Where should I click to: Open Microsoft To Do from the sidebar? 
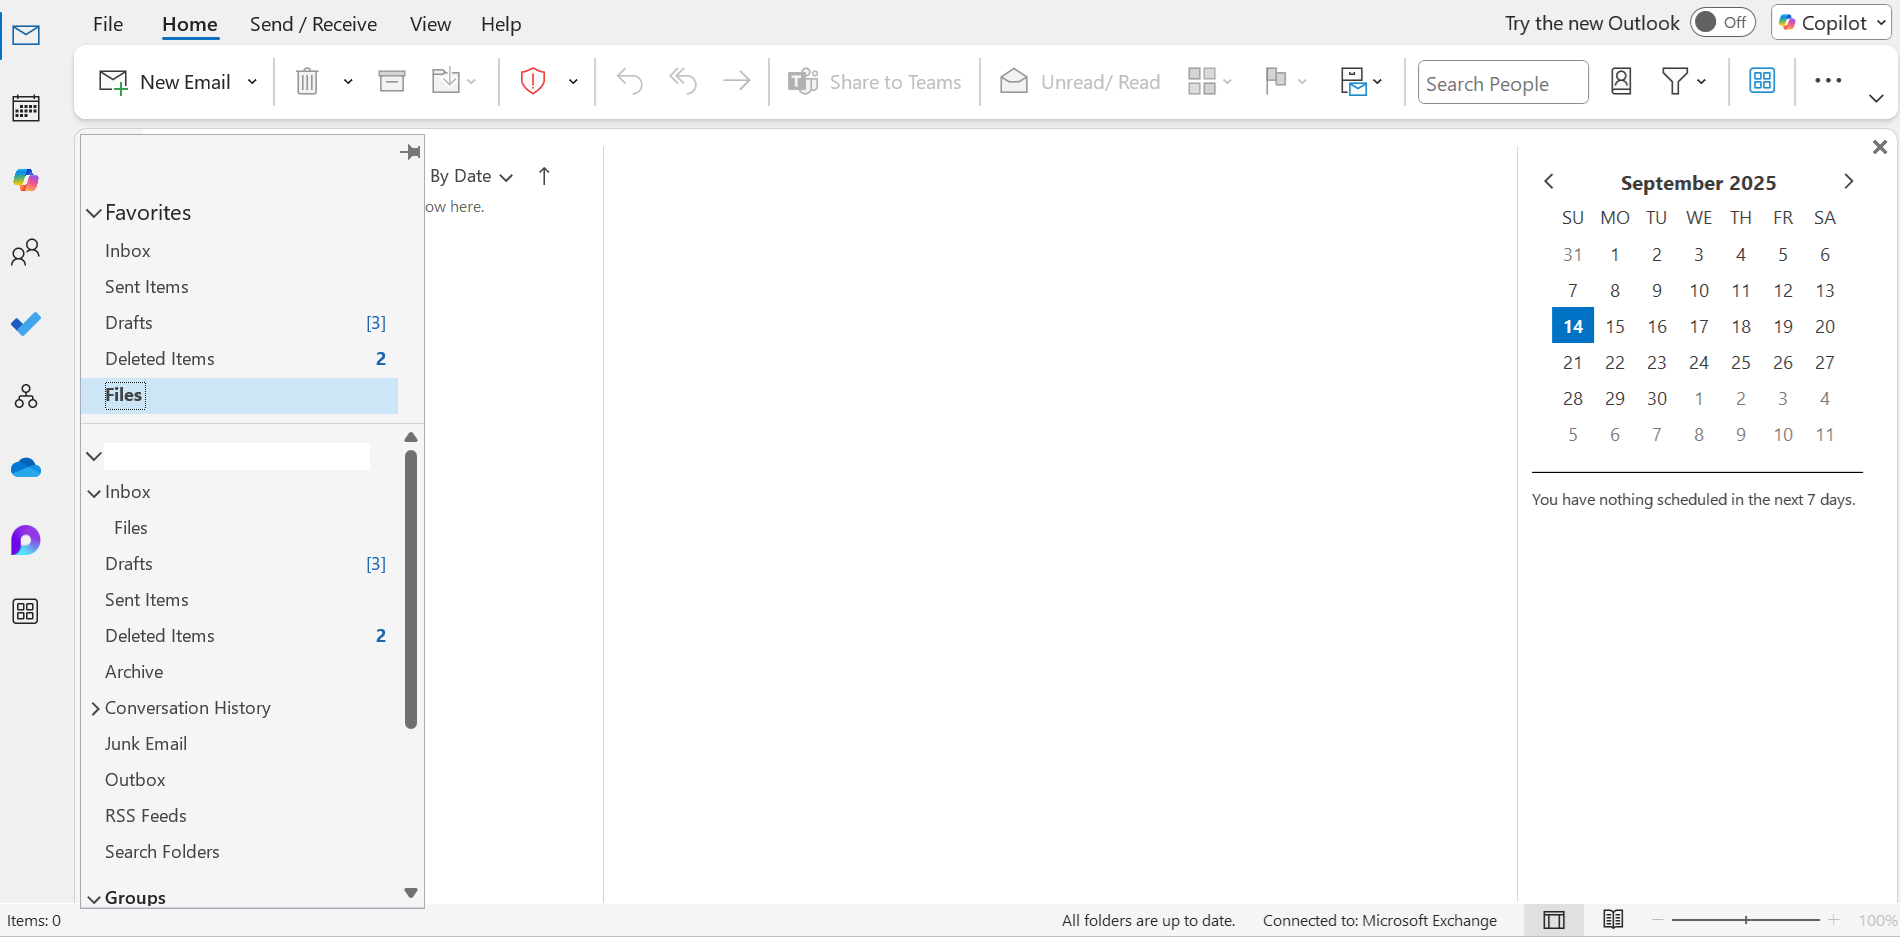click(25, 324)
